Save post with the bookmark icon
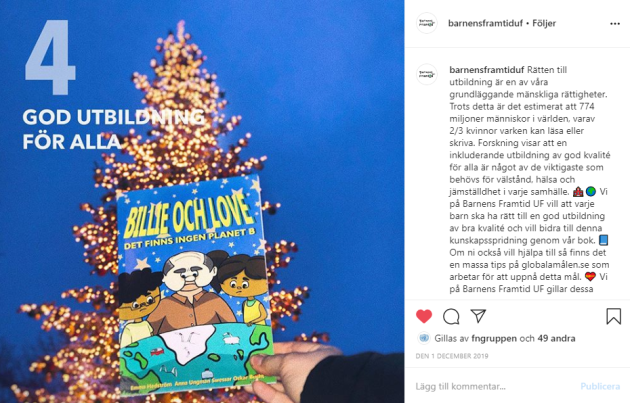This screenshot has height=403, width=630. coord(614,316)
